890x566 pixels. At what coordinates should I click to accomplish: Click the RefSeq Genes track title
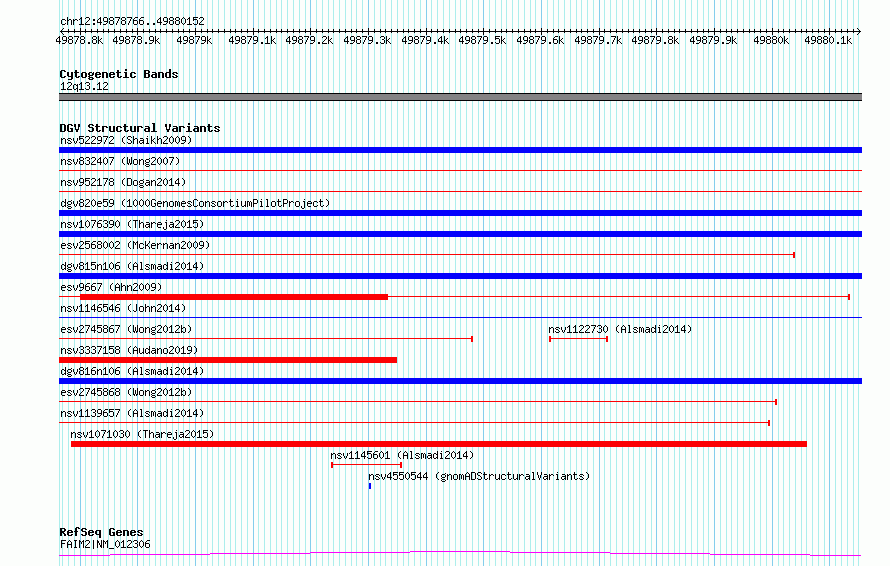tap(101, 532)
